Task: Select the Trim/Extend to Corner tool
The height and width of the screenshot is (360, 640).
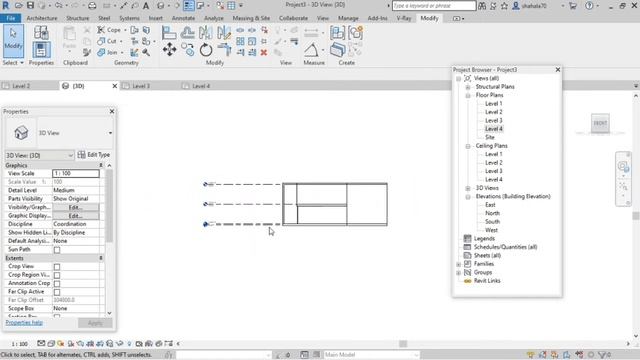Action: tap(224, 50)
